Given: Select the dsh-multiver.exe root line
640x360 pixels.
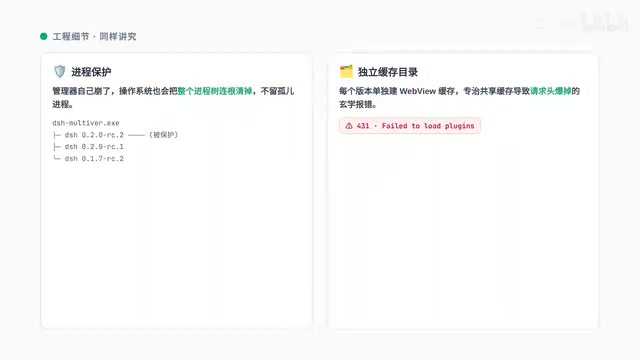Looking at the screenshot, I should [x=86, y=123].
